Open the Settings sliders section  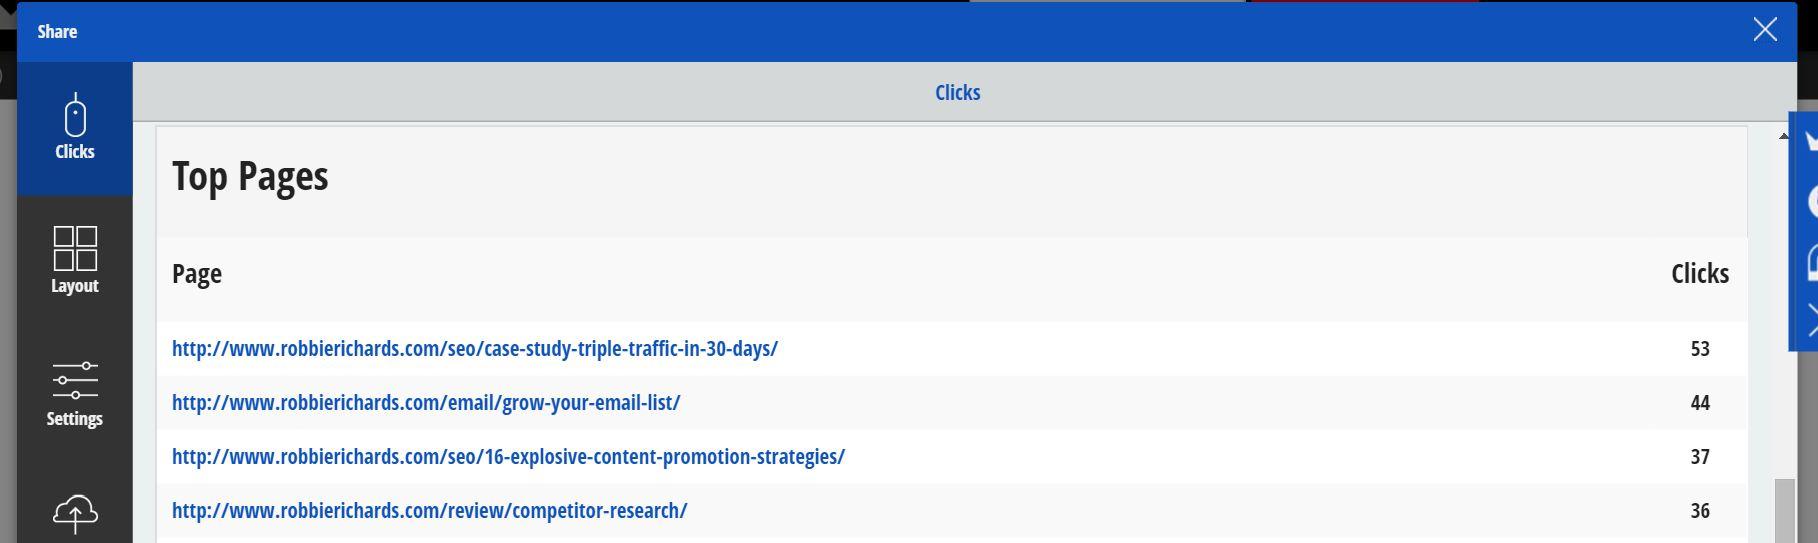click(x=74, y=395)
